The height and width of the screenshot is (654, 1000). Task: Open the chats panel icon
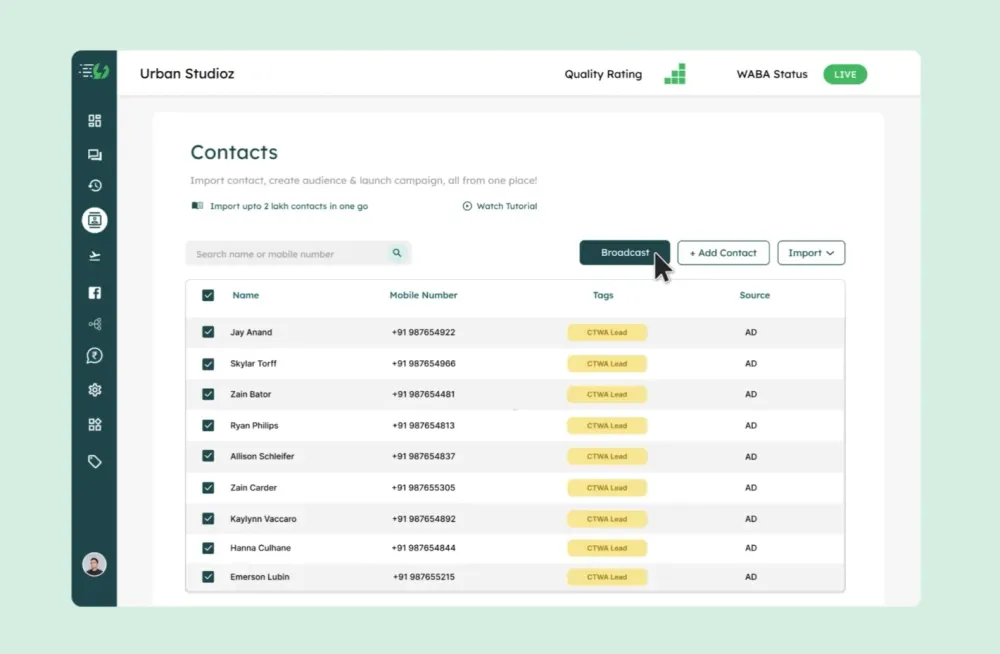coord(94,154)
